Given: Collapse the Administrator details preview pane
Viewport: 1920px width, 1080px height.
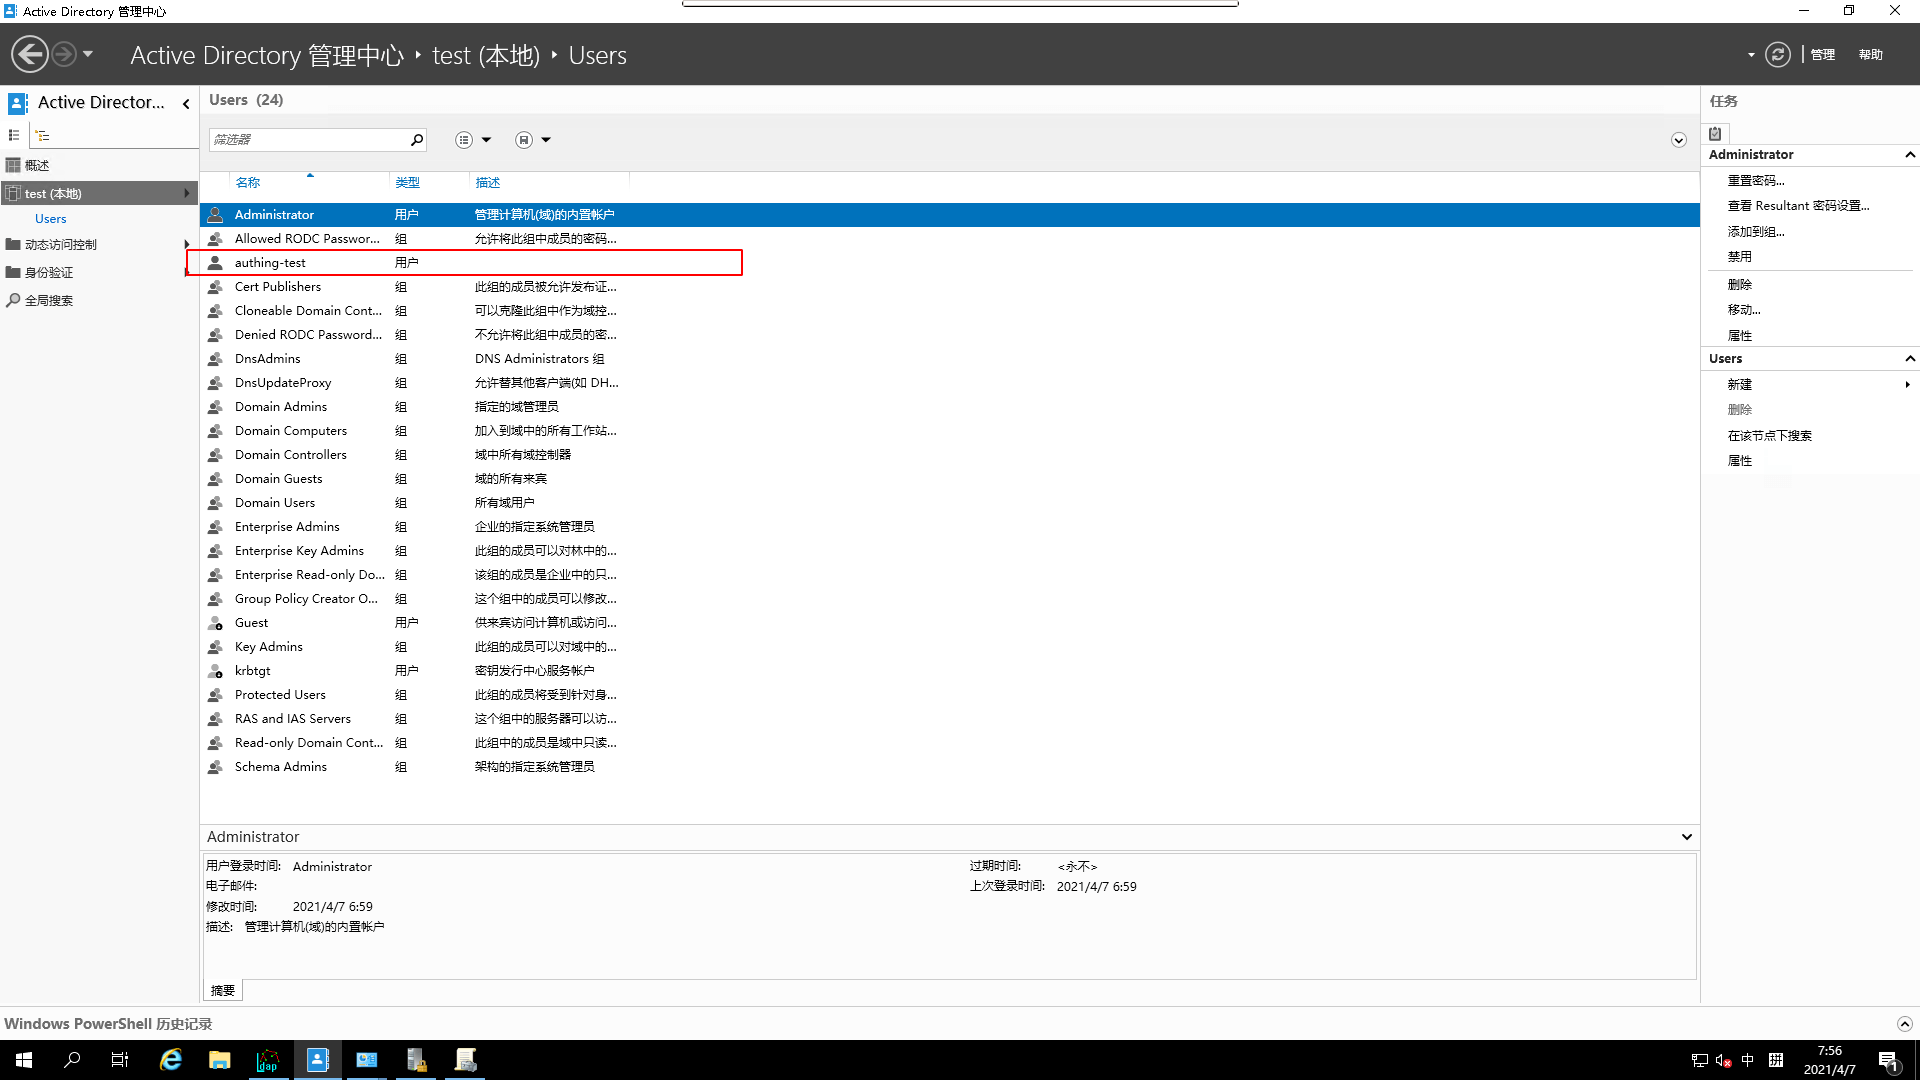Looking at the screenshot, I should click(x=1686, y=837).
